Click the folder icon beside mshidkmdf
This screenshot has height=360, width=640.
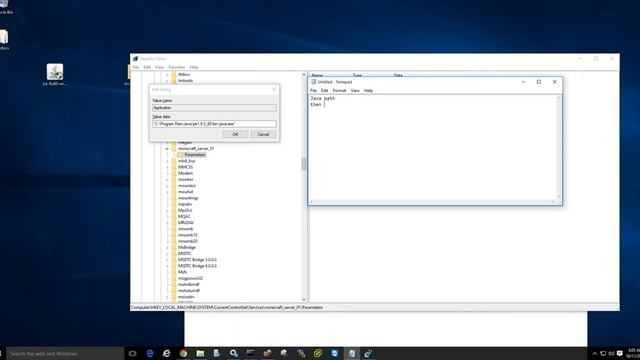click(x=174, y=284)
